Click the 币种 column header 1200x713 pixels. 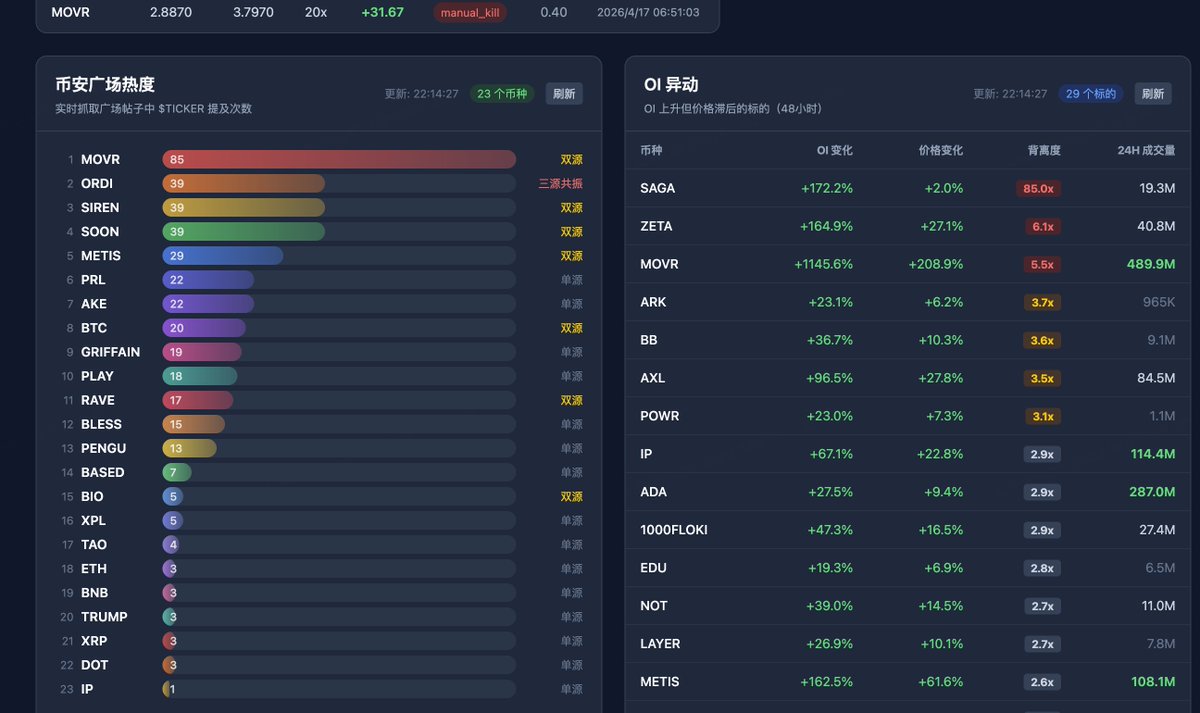(651, 150)
